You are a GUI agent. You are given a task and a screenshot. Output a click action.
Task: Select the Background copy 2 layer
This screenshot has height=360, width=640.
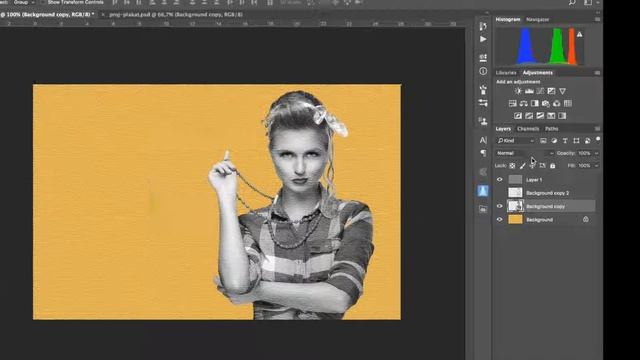point(547,193)
